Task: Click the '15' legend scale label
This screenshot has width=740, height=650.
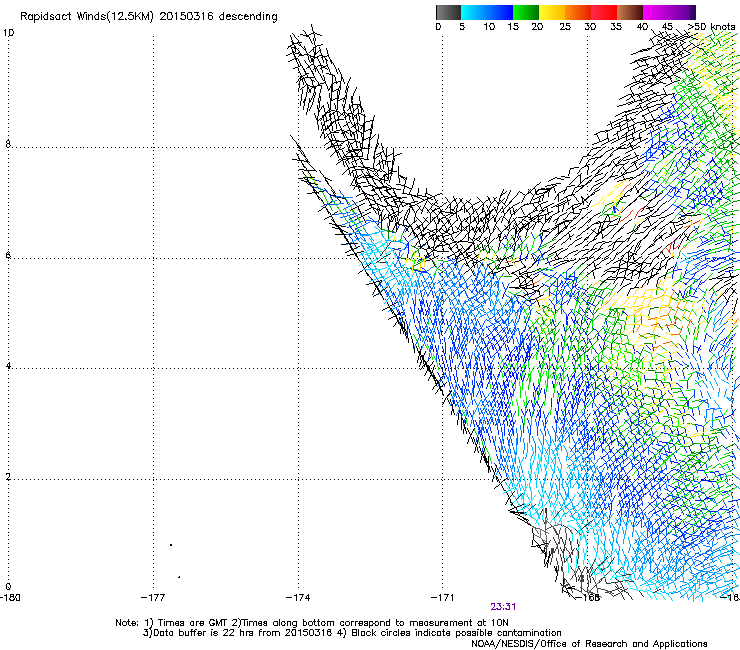Action: tap(513, 27)
